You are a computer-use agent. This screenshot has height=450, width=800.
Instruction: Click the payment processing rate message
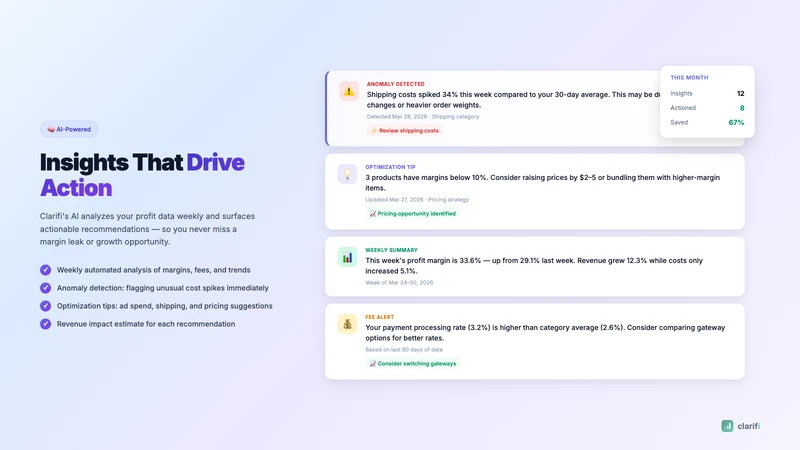pyautogui.click(x=545, y=333)
